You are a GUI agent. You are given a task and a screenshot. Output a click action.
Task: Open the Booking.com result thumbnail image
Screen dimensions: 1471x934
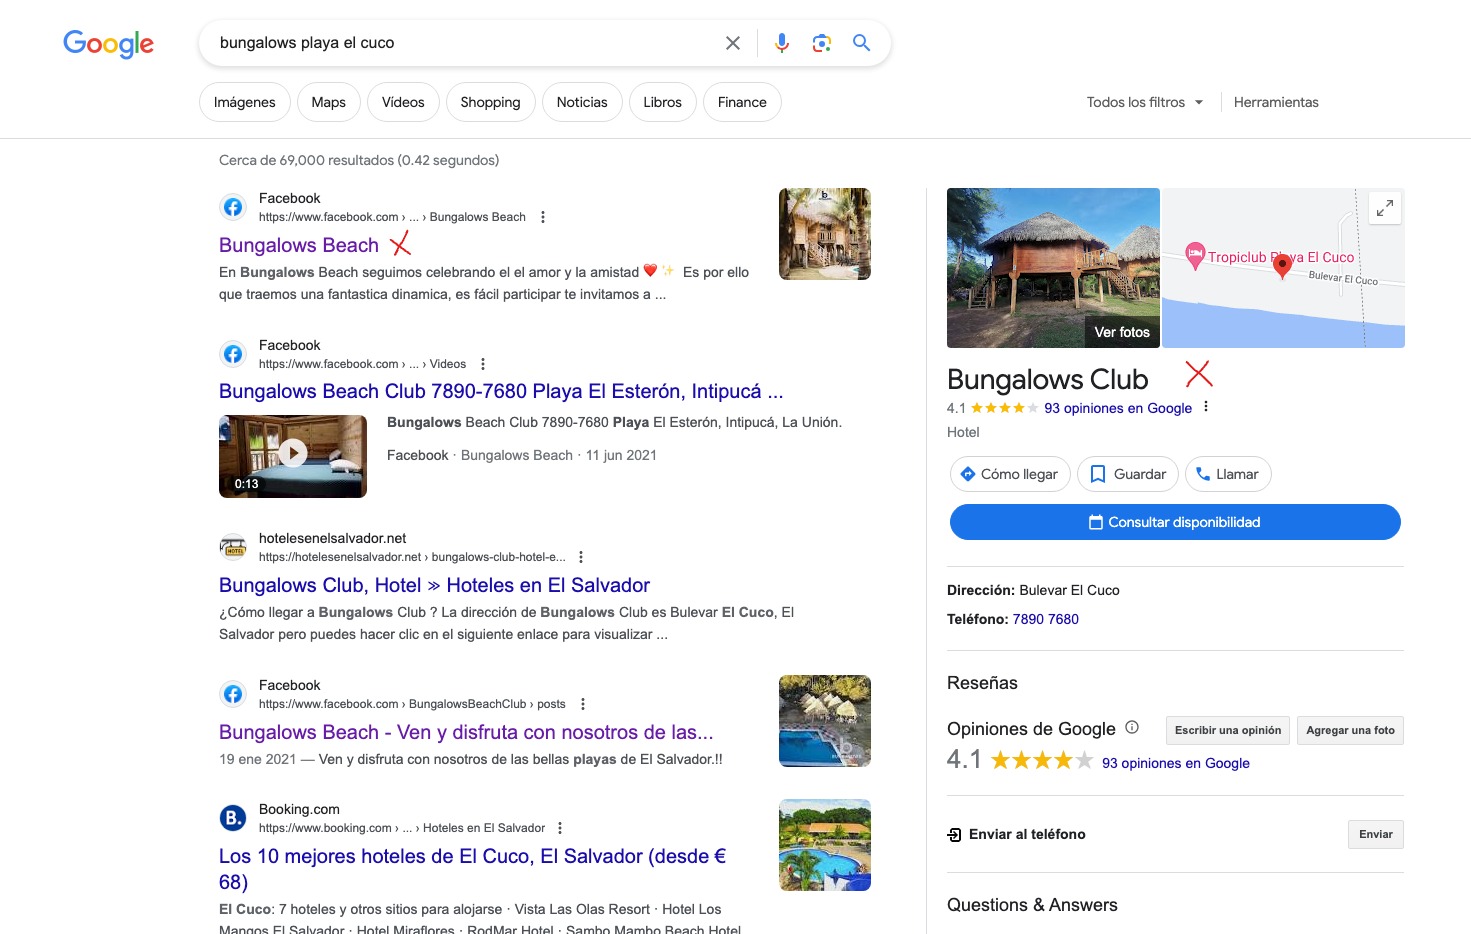[x=825, y=845]
